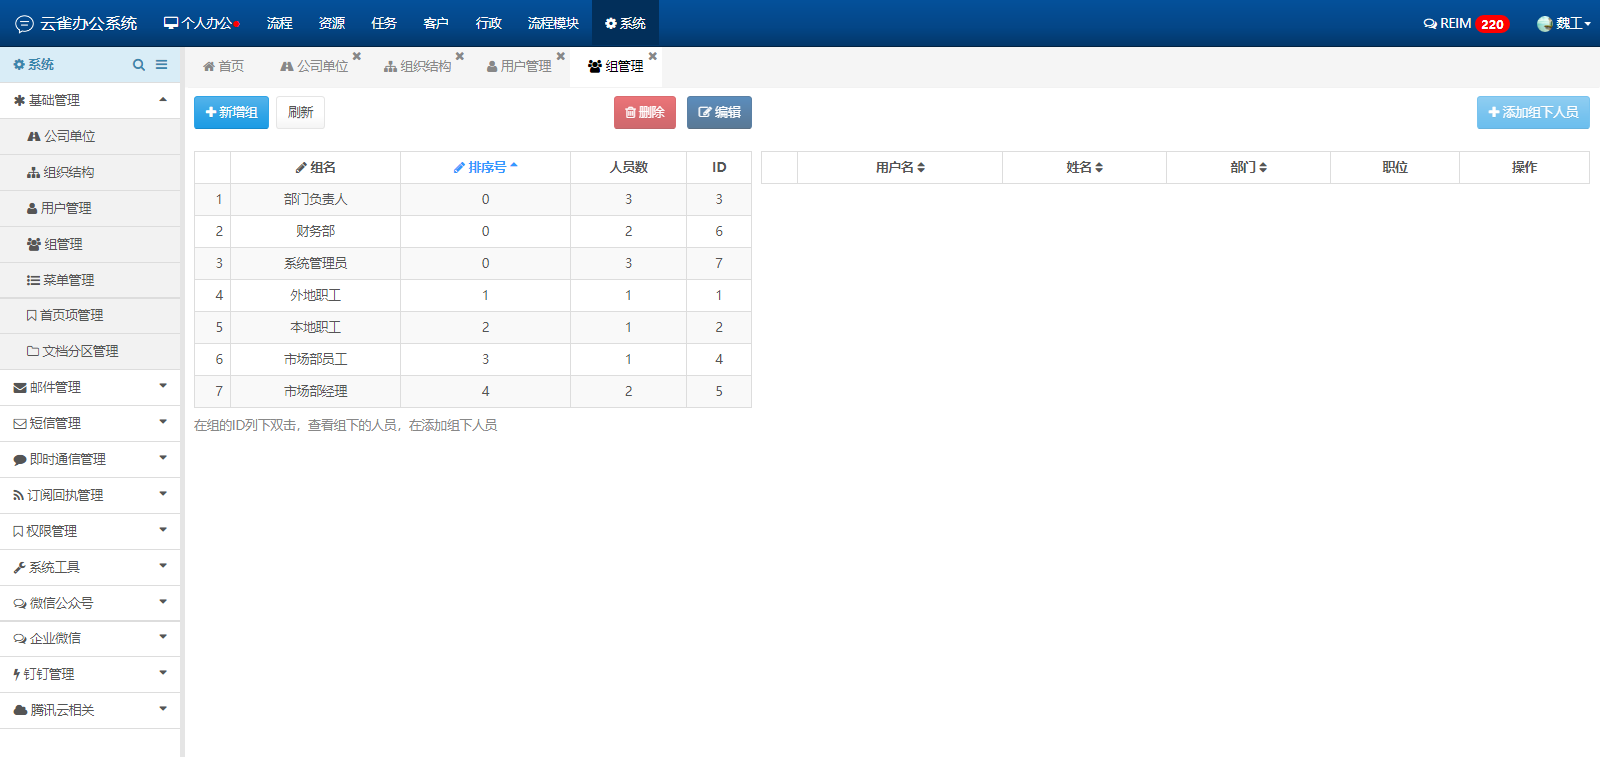The image size is (1600, 757).
Task: Expand the 邮件管理 section
Action: [90, 387]
